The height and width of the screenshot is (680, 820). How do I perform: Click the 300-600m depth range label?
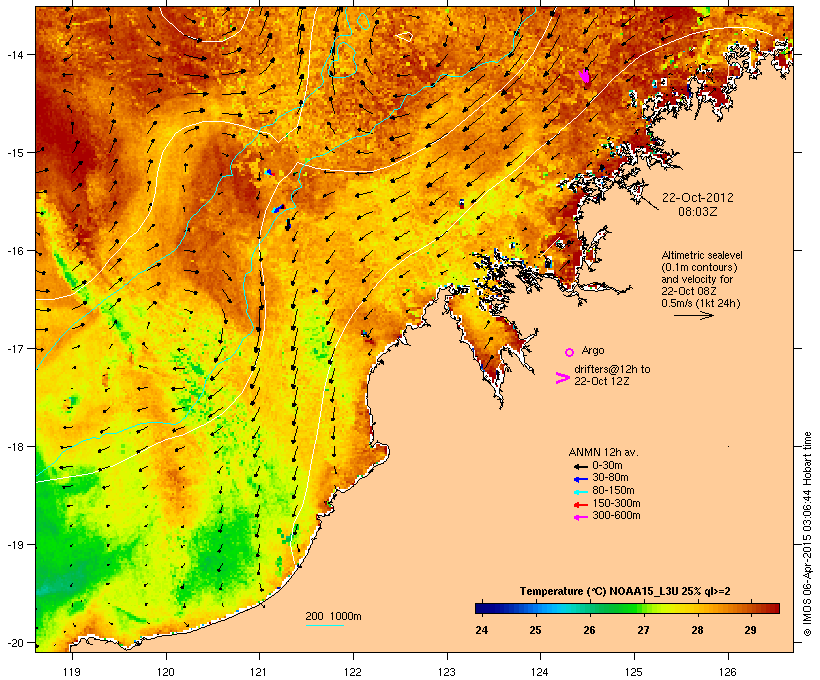[616, 516]
